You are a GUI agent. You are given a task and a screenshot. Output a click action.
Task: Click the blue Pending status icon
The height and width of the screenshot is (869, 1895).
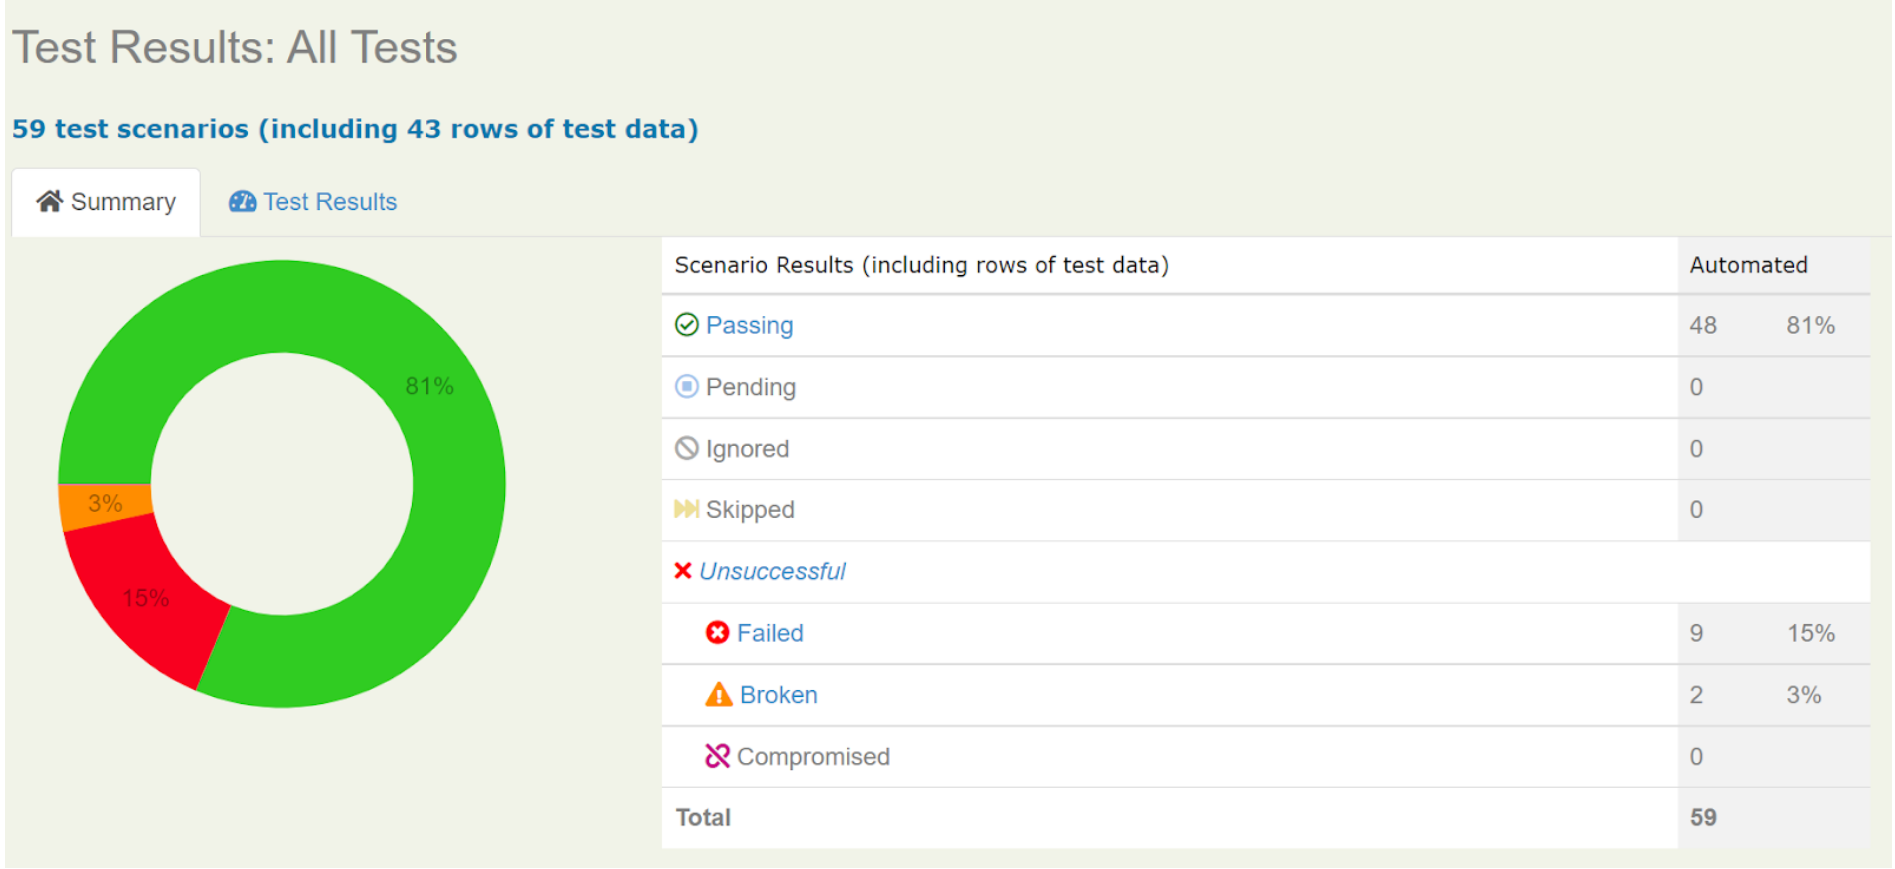687,386
